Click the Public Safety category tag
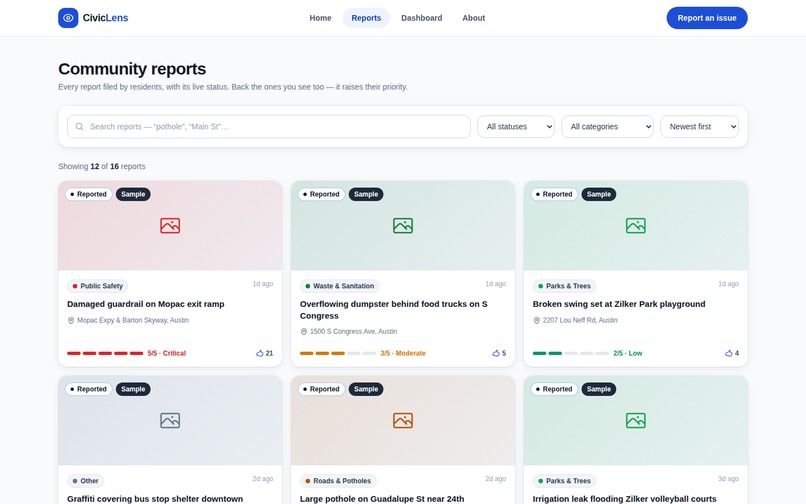Image resolution: width=806 pixels, height=504 pixels. coord(98,286)
